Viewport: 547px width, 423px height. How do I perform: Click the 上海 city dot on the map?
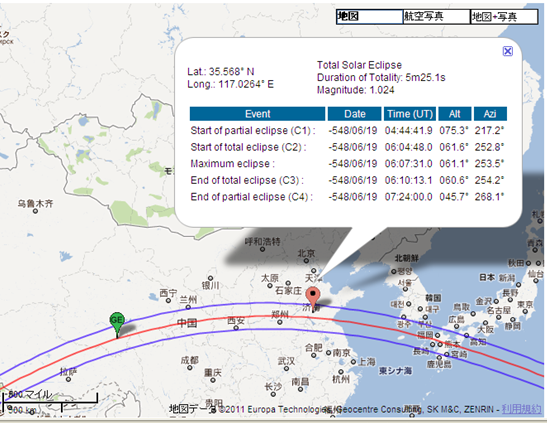(x=353, y=362)
